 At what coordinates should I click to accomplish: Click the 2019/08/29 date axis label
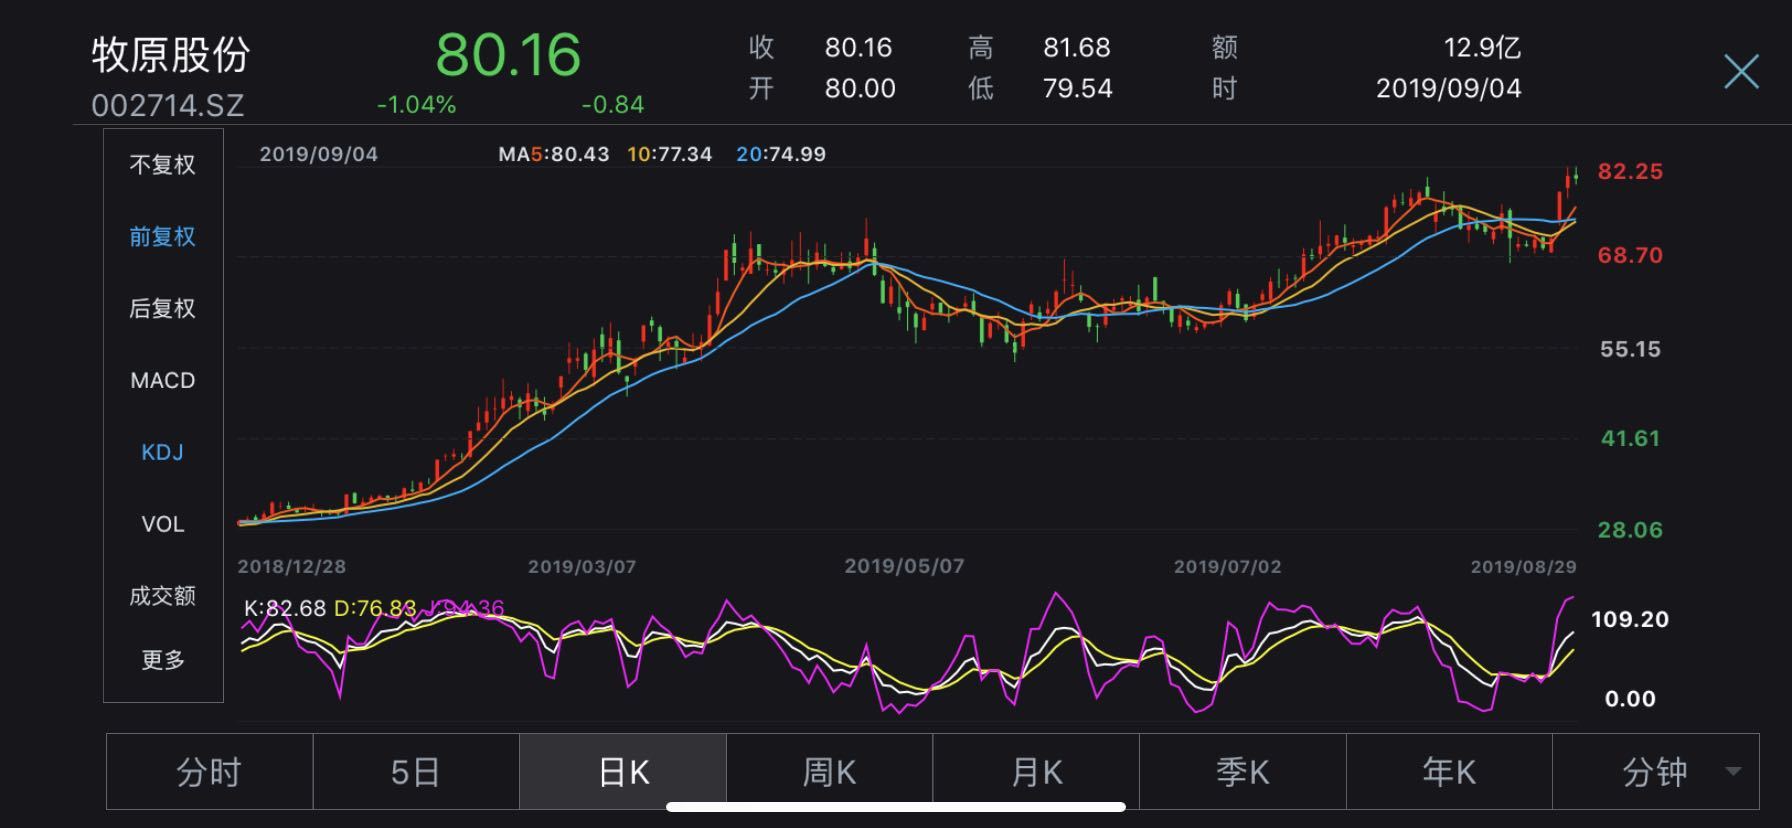point(1523,567)
